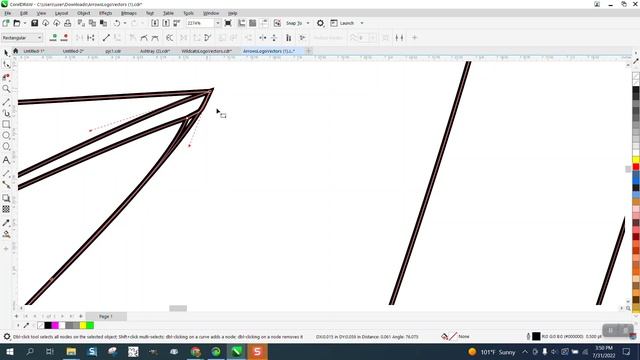Select the Parallel Dimension tool
This screenshot has width=640, height=360.
click(6, 173)
